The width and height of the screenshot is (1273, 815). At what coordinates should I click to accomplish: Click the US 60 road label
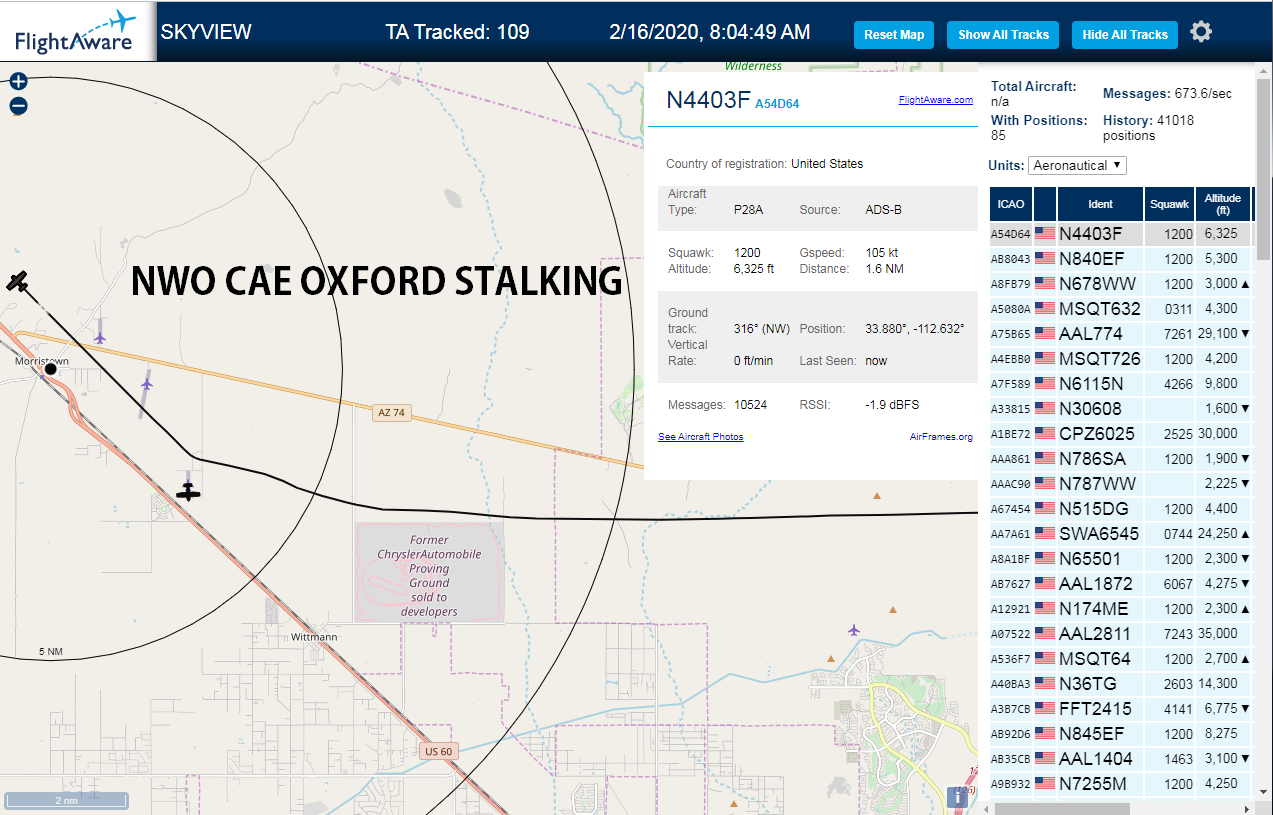pyautogui.click(x=438, y=751)
